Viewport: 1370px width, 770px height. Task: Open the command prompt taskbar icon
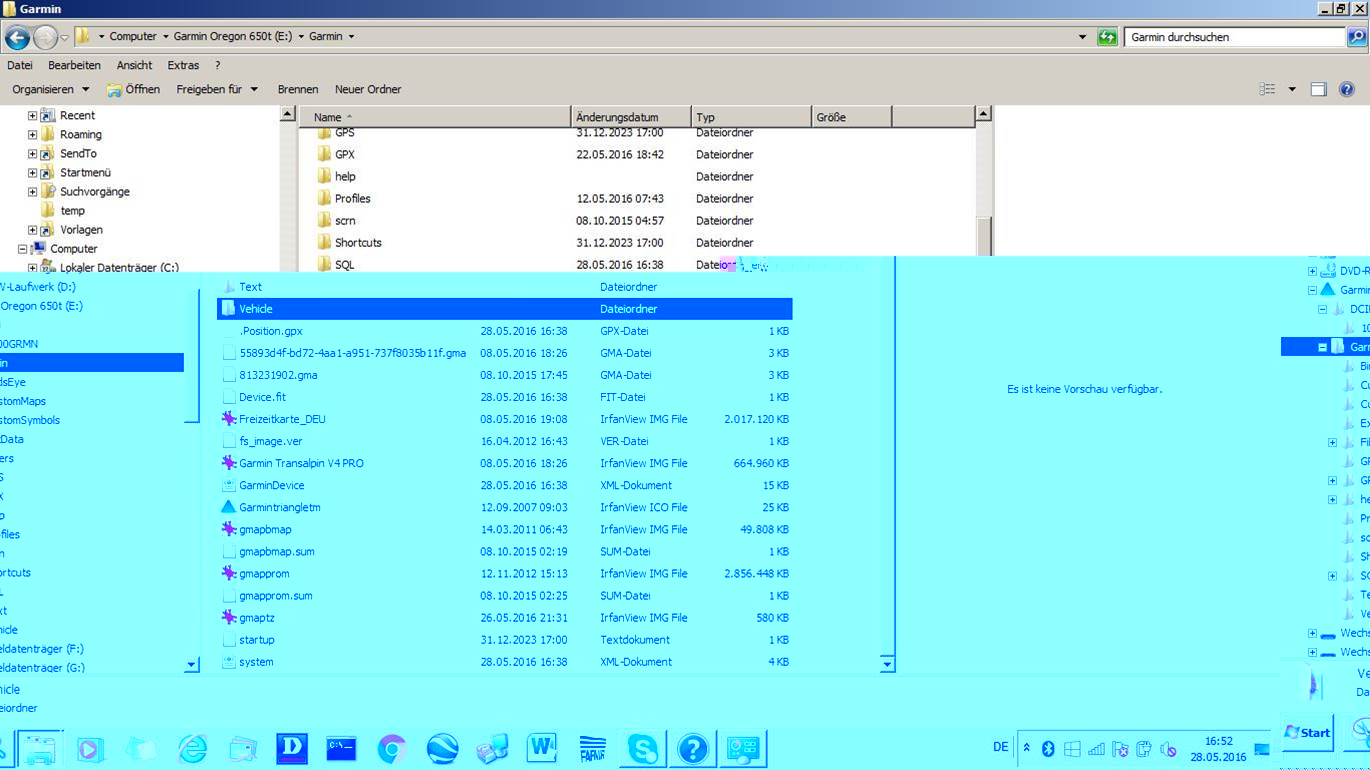click(x=342, y=748)
